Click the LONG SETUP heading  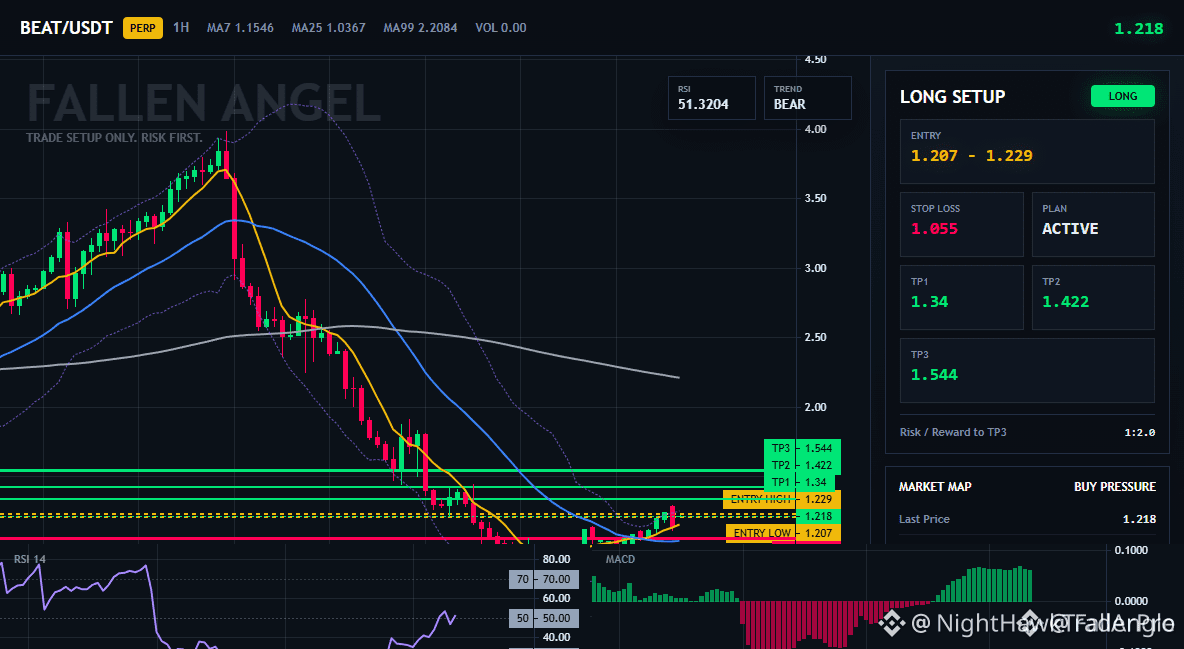tap(952, 97)
